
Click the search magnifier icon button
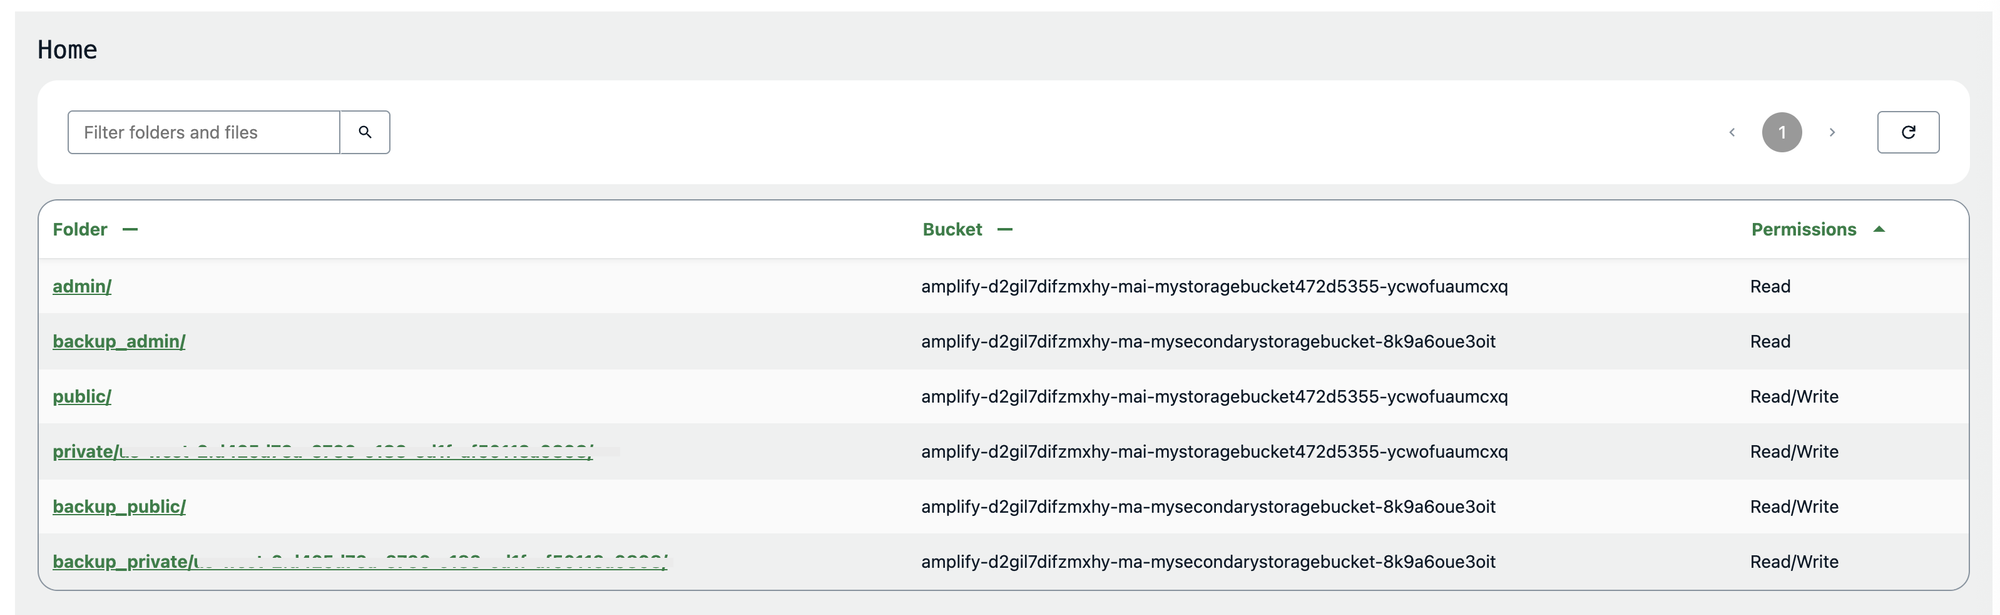pos(365,132)
